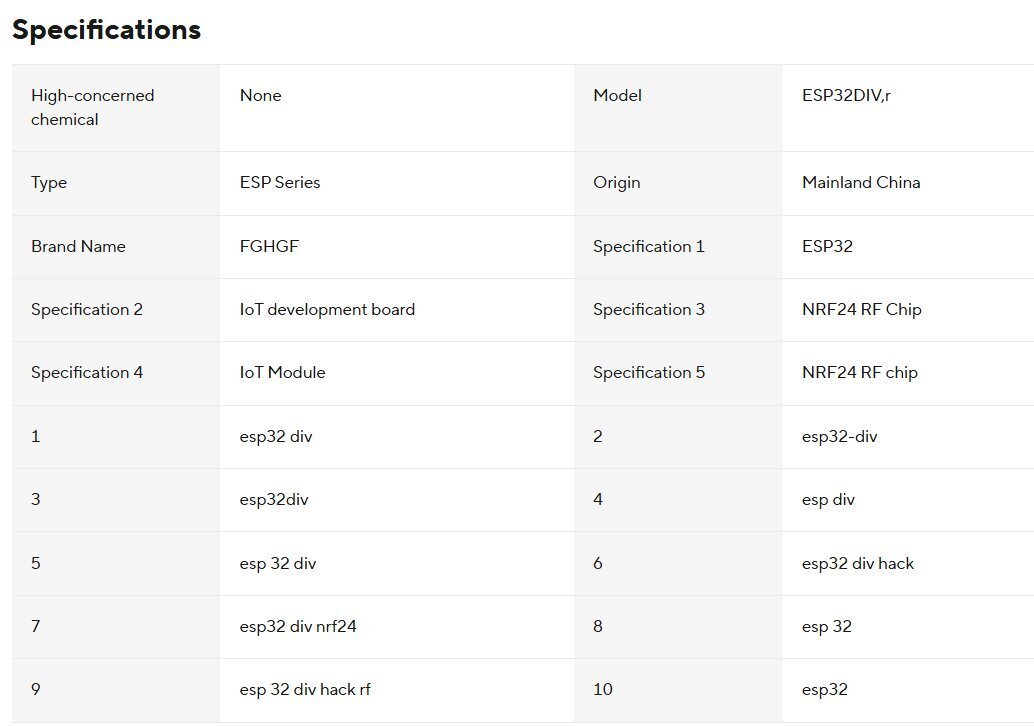Viewport: 1034px width, 726px height.
Task: Click the Specifications heading
Action: click(106, 30)
